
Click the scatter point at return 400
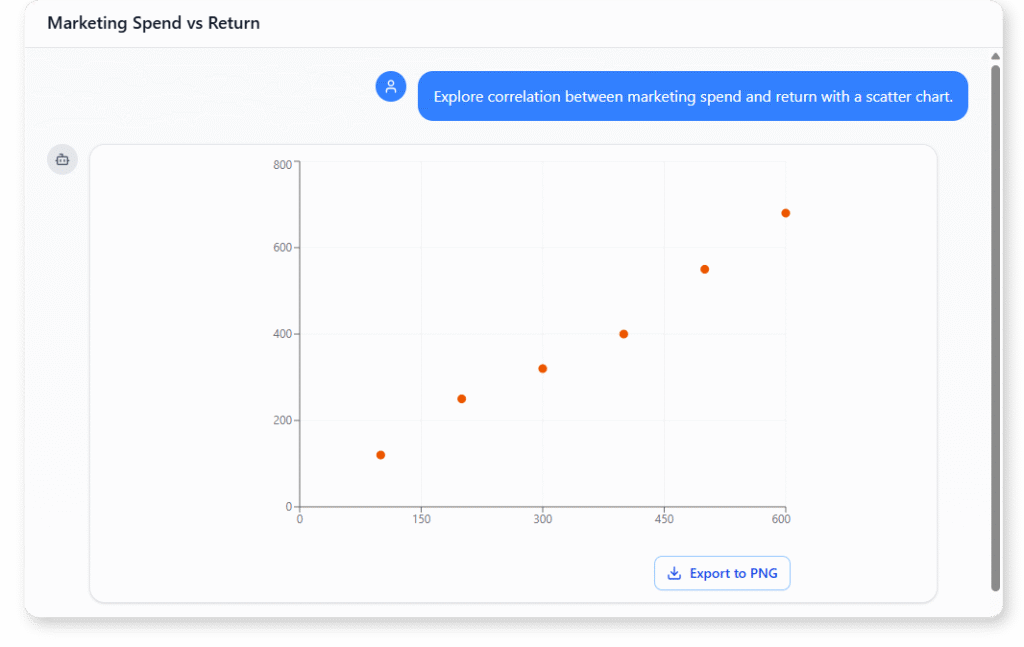coord(624,334)
